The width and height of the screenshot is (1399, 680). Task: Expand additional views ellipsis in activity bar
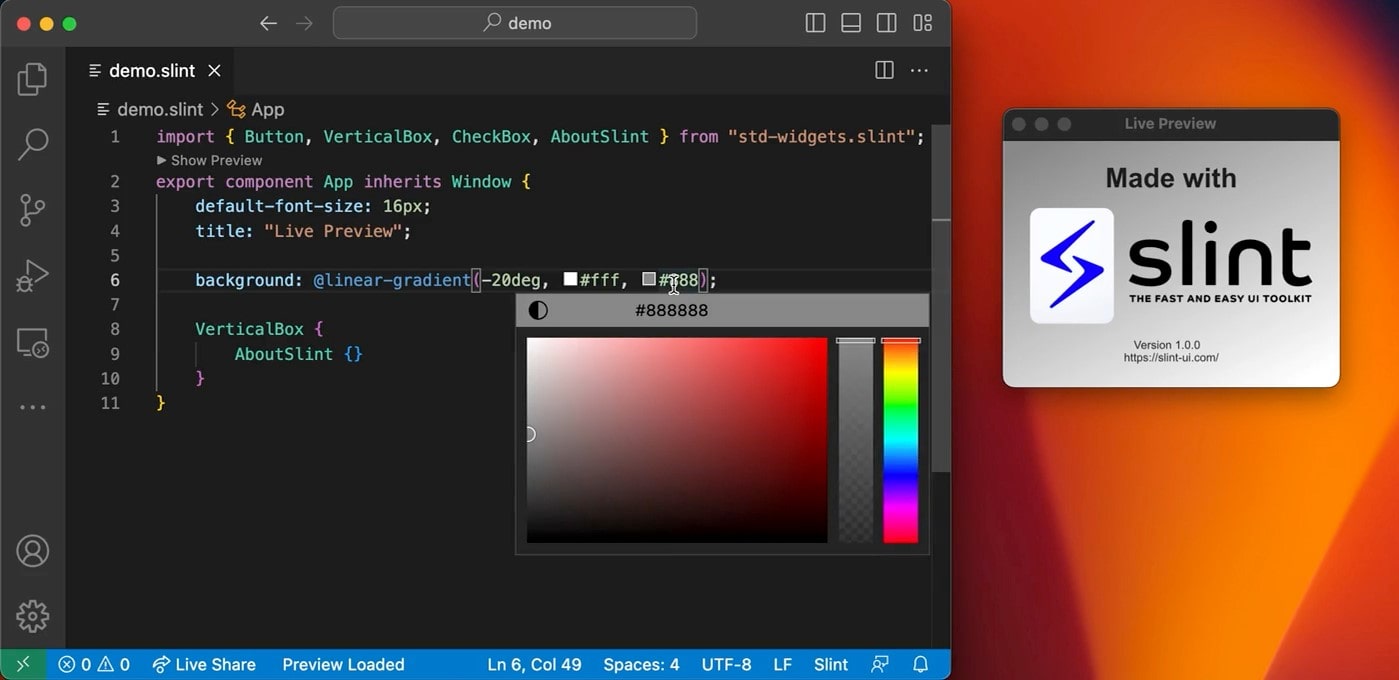(x=33, y=408)
